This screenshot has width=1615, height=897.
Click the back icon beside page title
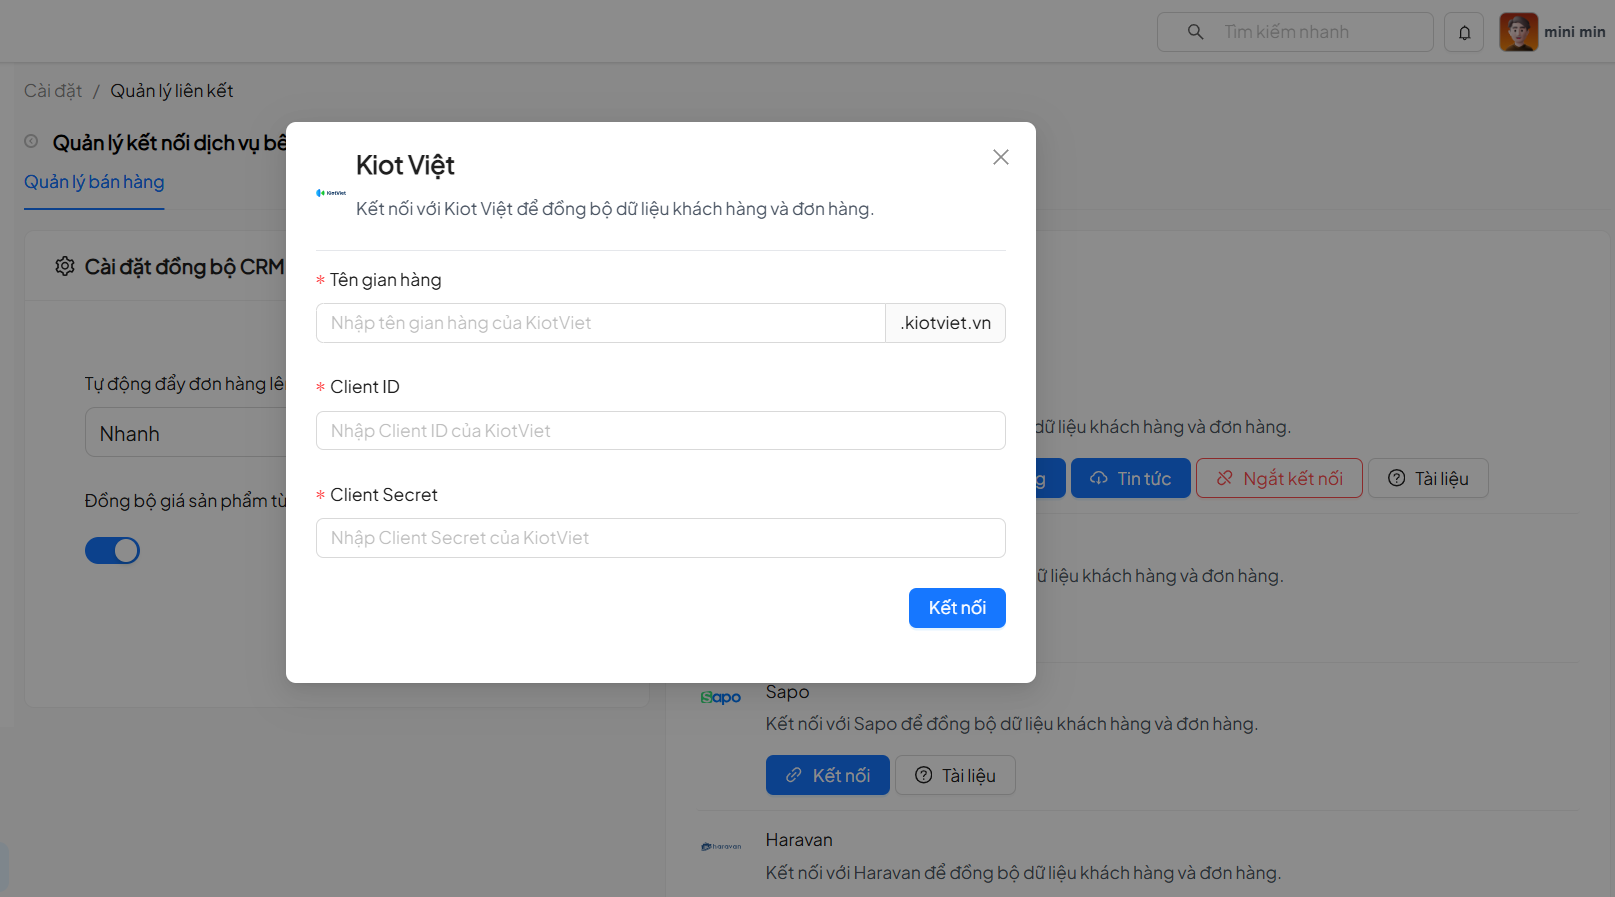pos(32,142)
